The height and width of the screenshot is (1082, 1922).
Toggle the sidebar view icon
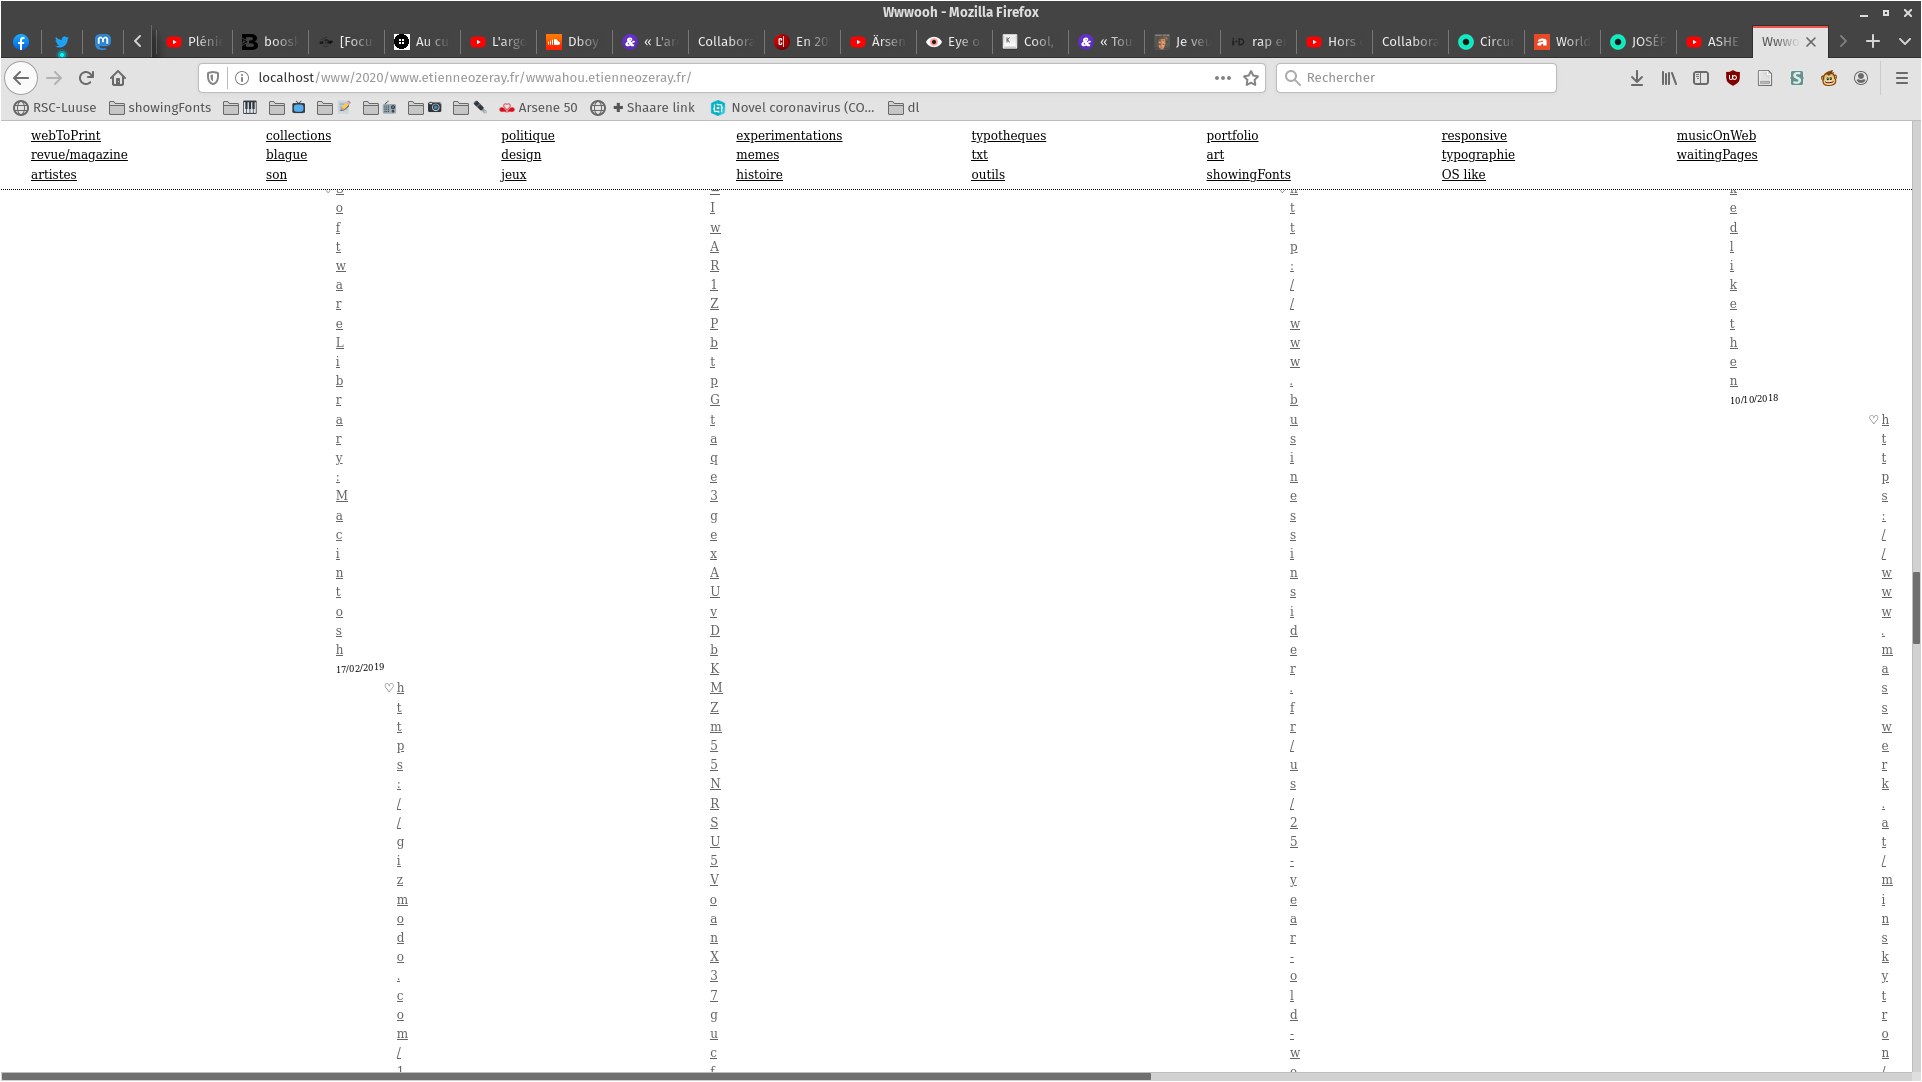click(1701, 78)
